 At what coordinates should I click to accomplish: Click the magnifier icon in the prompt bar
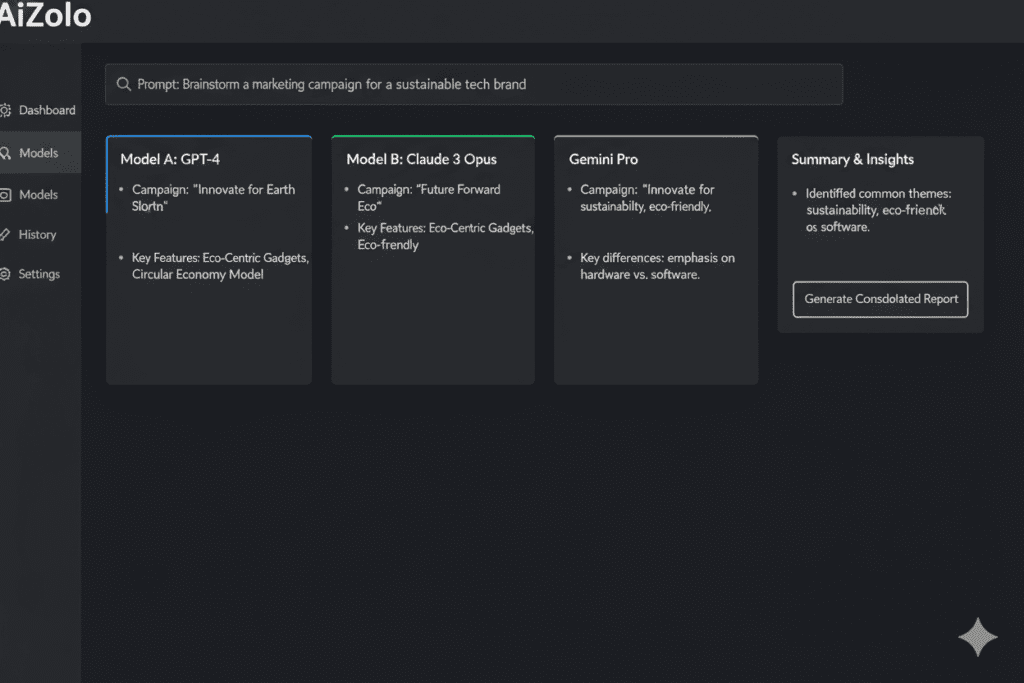(x=124, y=85)
